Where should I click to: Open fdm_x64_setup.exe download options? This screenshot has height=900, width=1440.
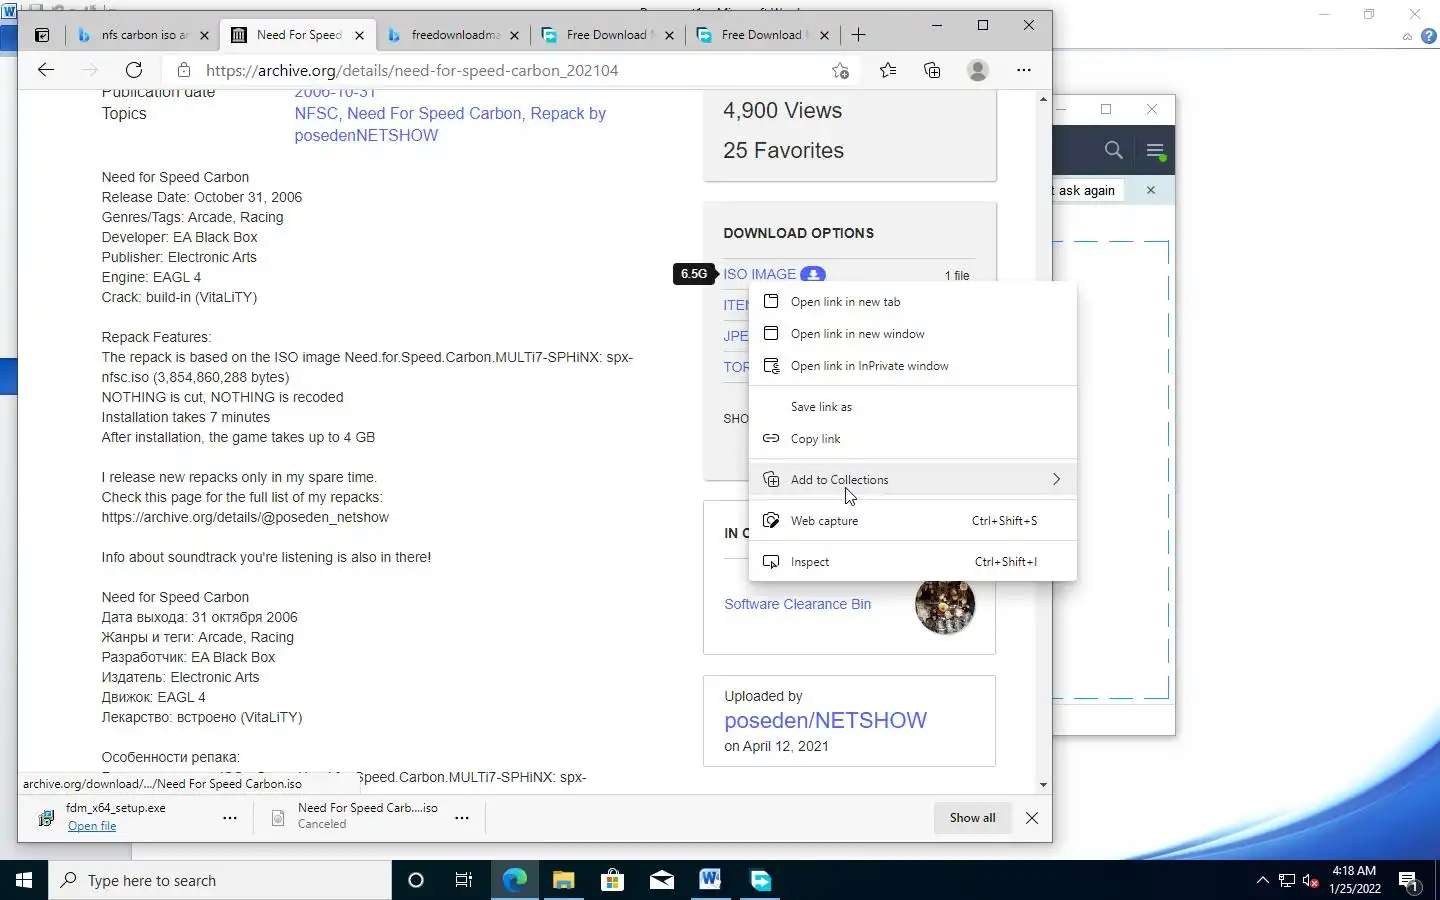tap(230, 818)
